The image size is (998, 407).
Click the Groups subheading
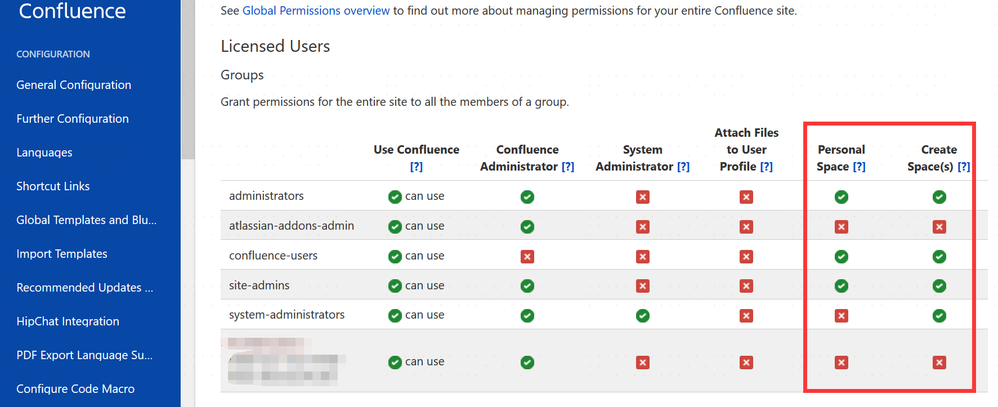click(x=242, y=75)
